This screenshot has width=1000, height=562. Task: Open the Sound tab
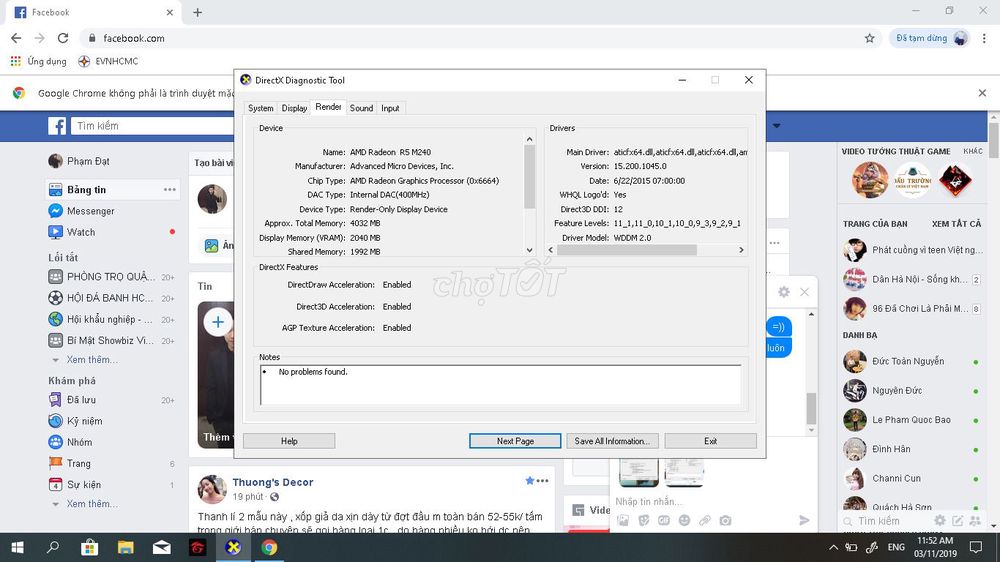361,108
